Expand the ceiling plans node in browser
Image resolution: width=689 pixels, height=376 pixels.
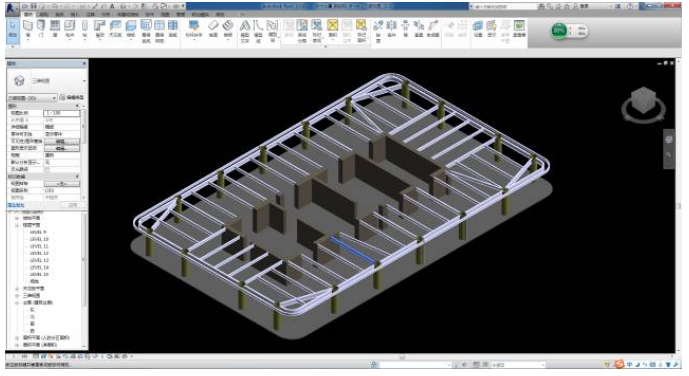[17, 289]
